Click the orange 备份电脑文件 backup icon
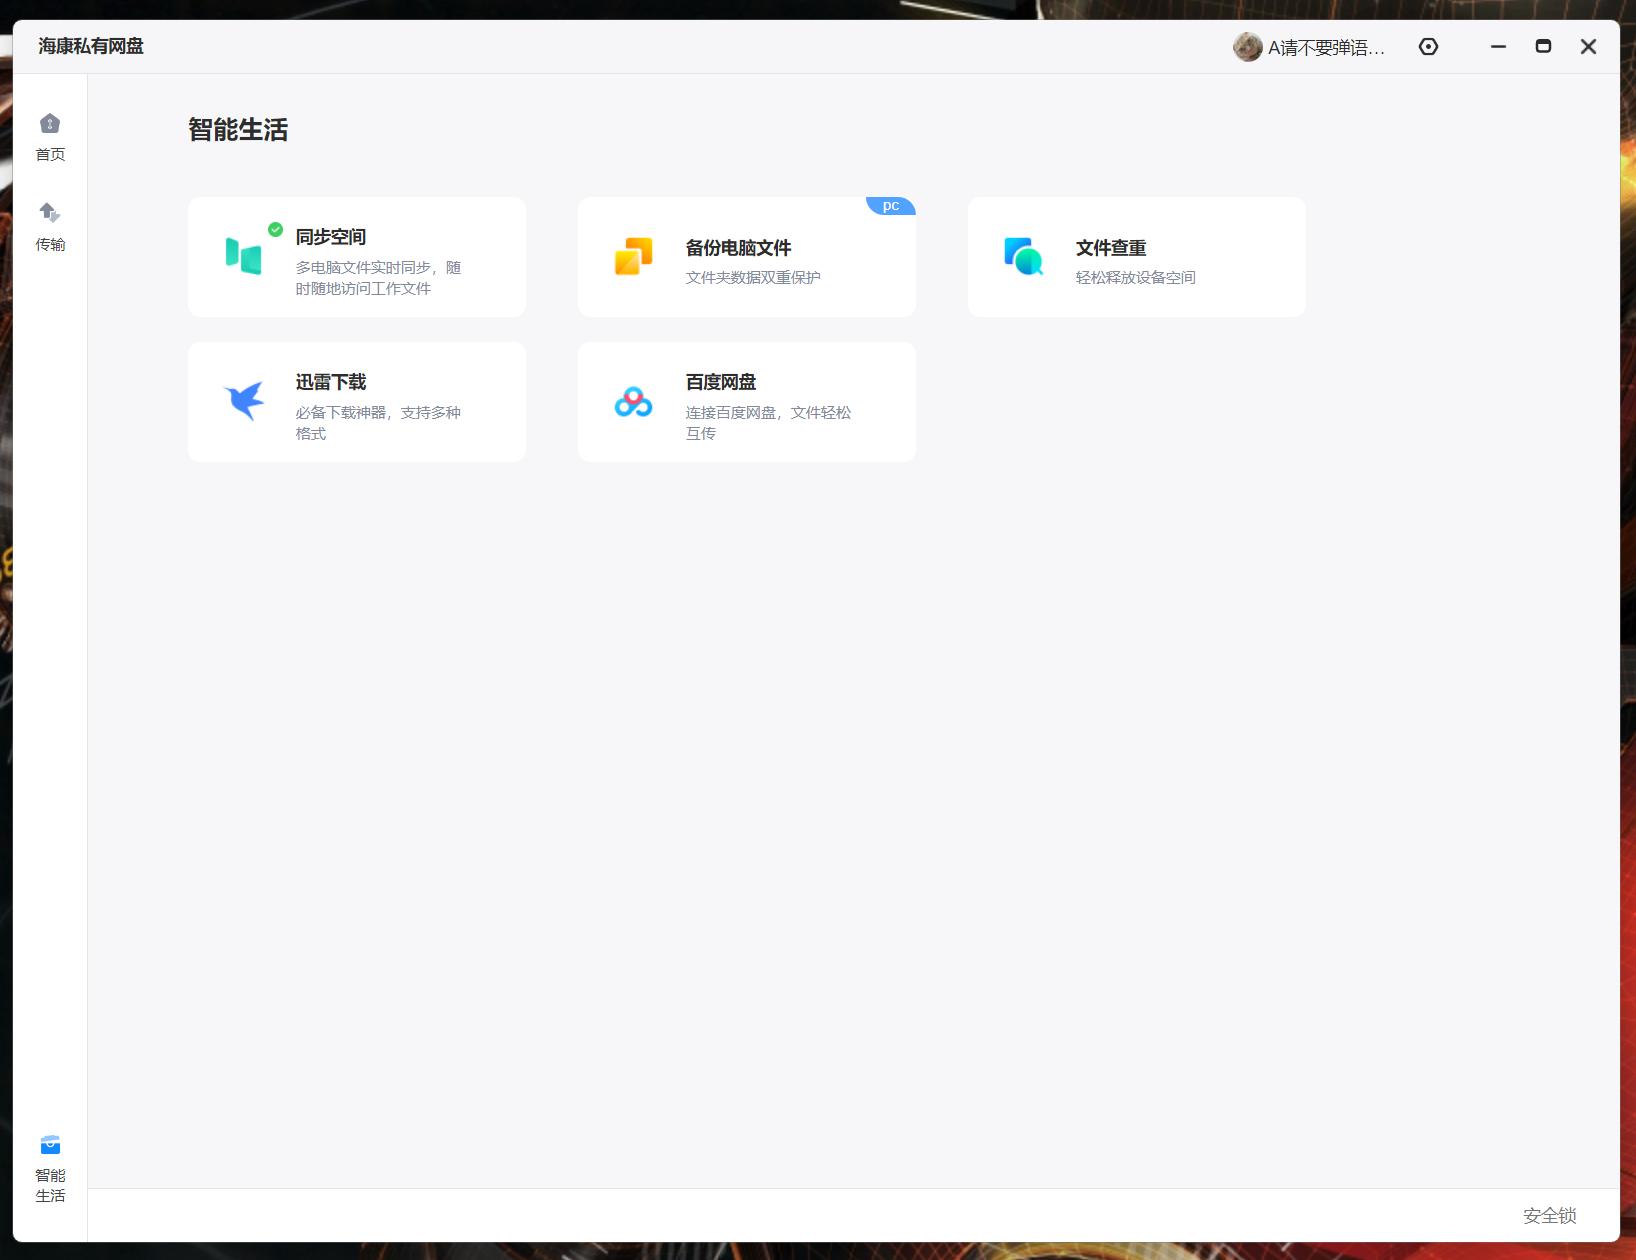This screenshot has width=1636, height=1260. [633, 256]
